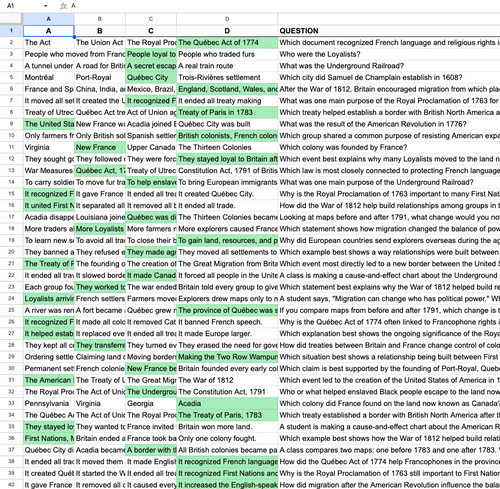
Task: Click green cell 'New France' in row 11
Action: tap(100, 147)
